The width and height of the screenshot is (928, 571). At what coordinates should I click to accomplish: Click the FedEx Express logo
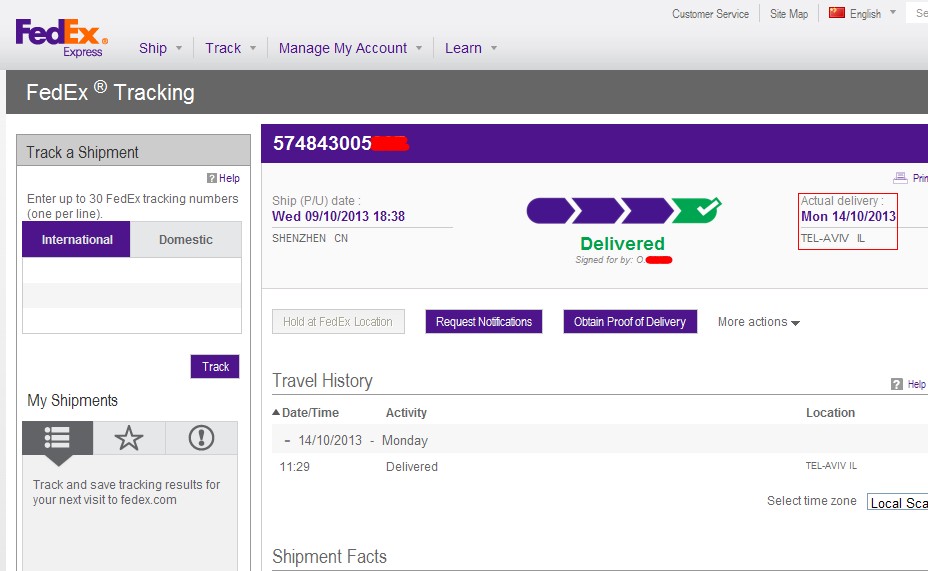click(62, 38)
